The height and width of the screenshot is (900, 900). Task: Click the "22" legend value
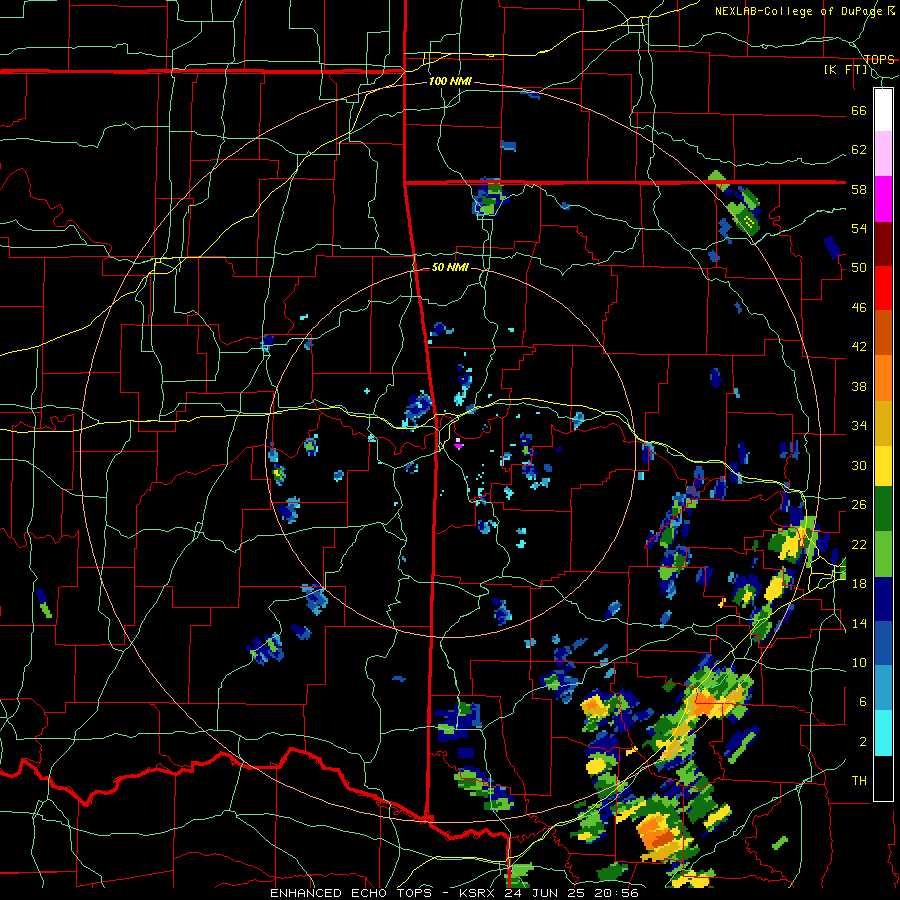[859, 545]
